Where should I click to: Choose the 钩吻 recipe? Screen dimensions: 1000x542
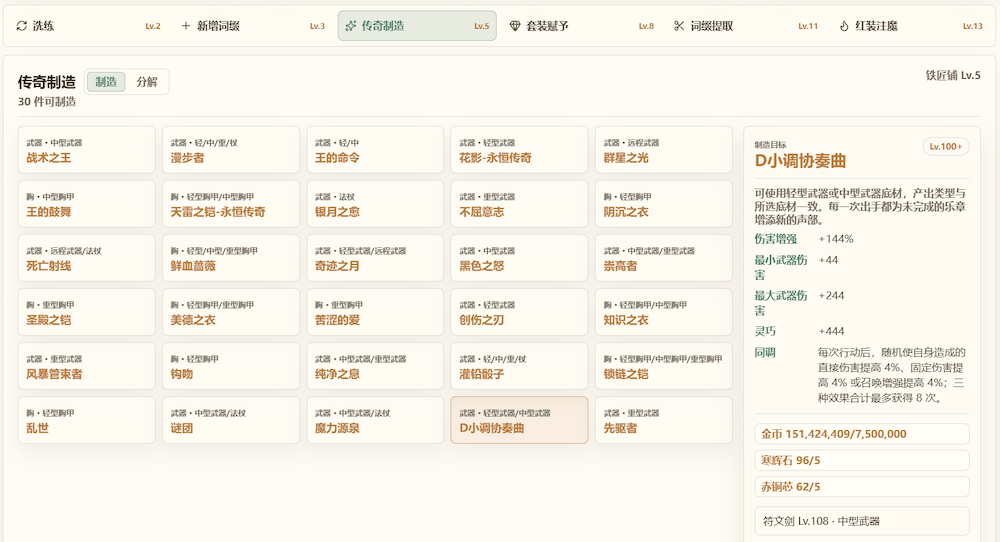tap(231, 367)
